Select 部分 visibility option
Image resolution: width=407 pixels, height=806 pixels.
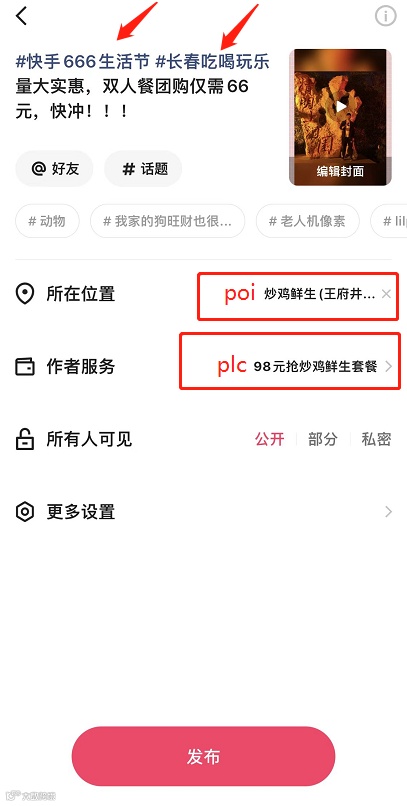(x=323, y=439)
